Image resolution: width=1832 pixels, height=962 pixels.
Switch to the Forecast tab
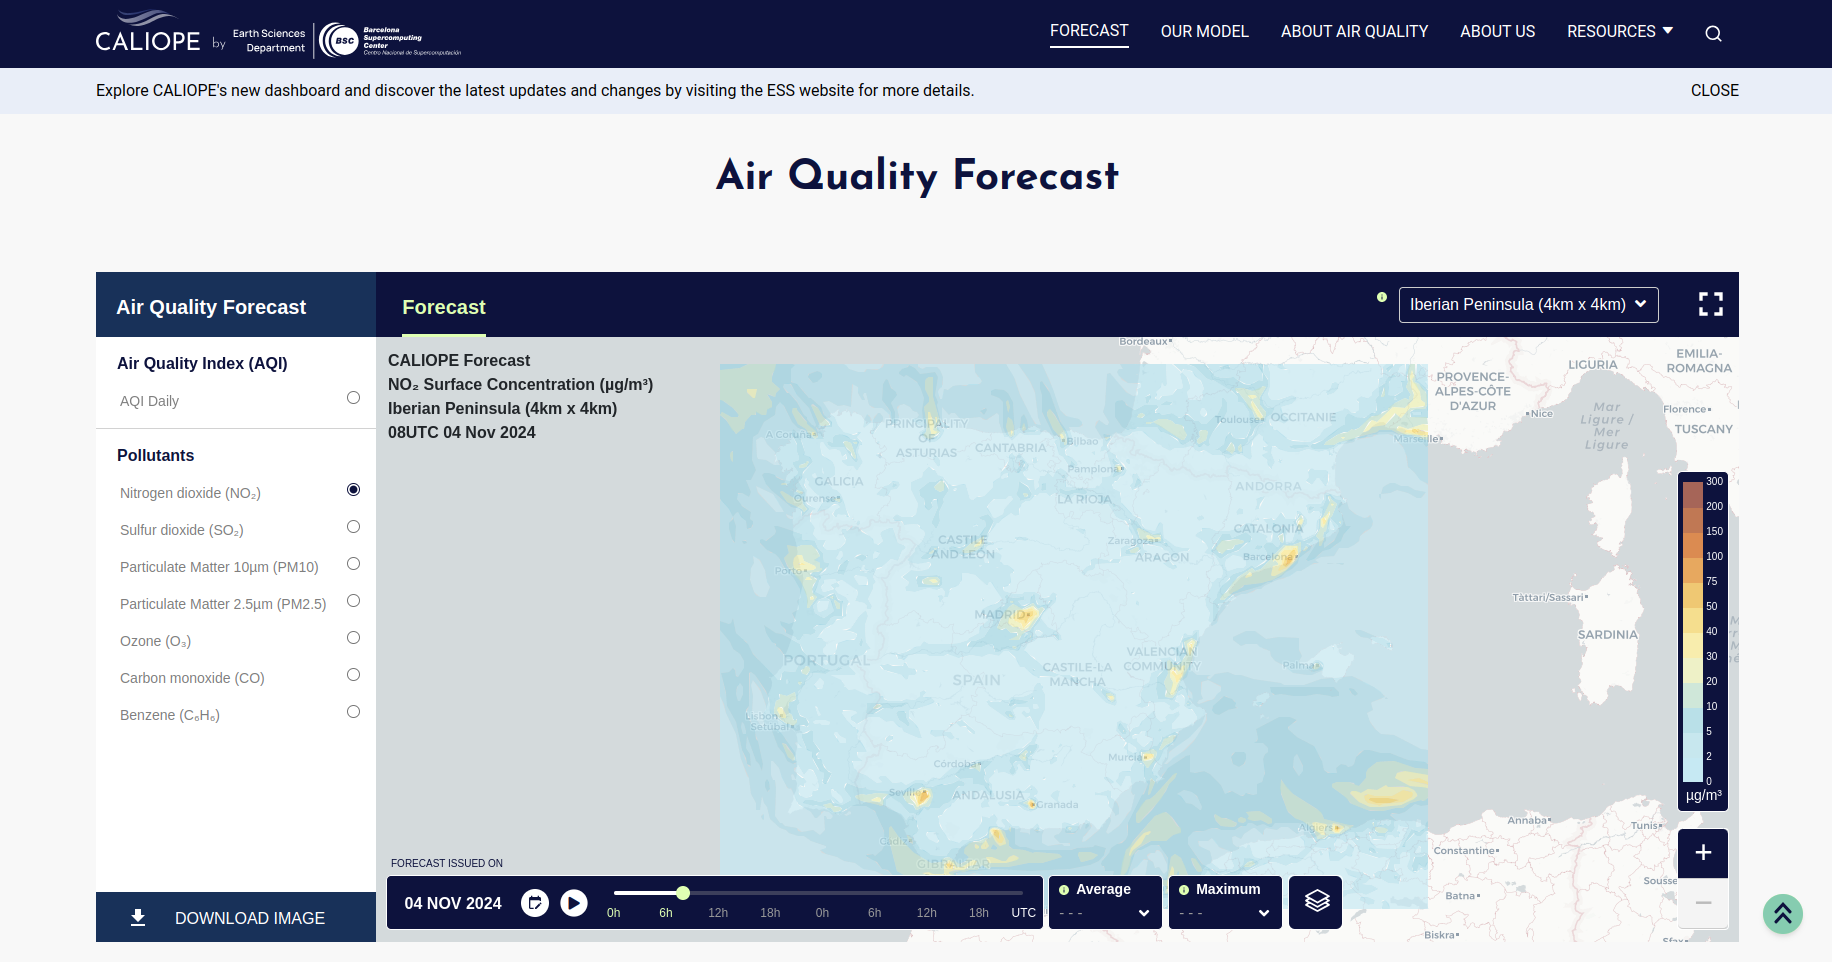pos(444,307)
